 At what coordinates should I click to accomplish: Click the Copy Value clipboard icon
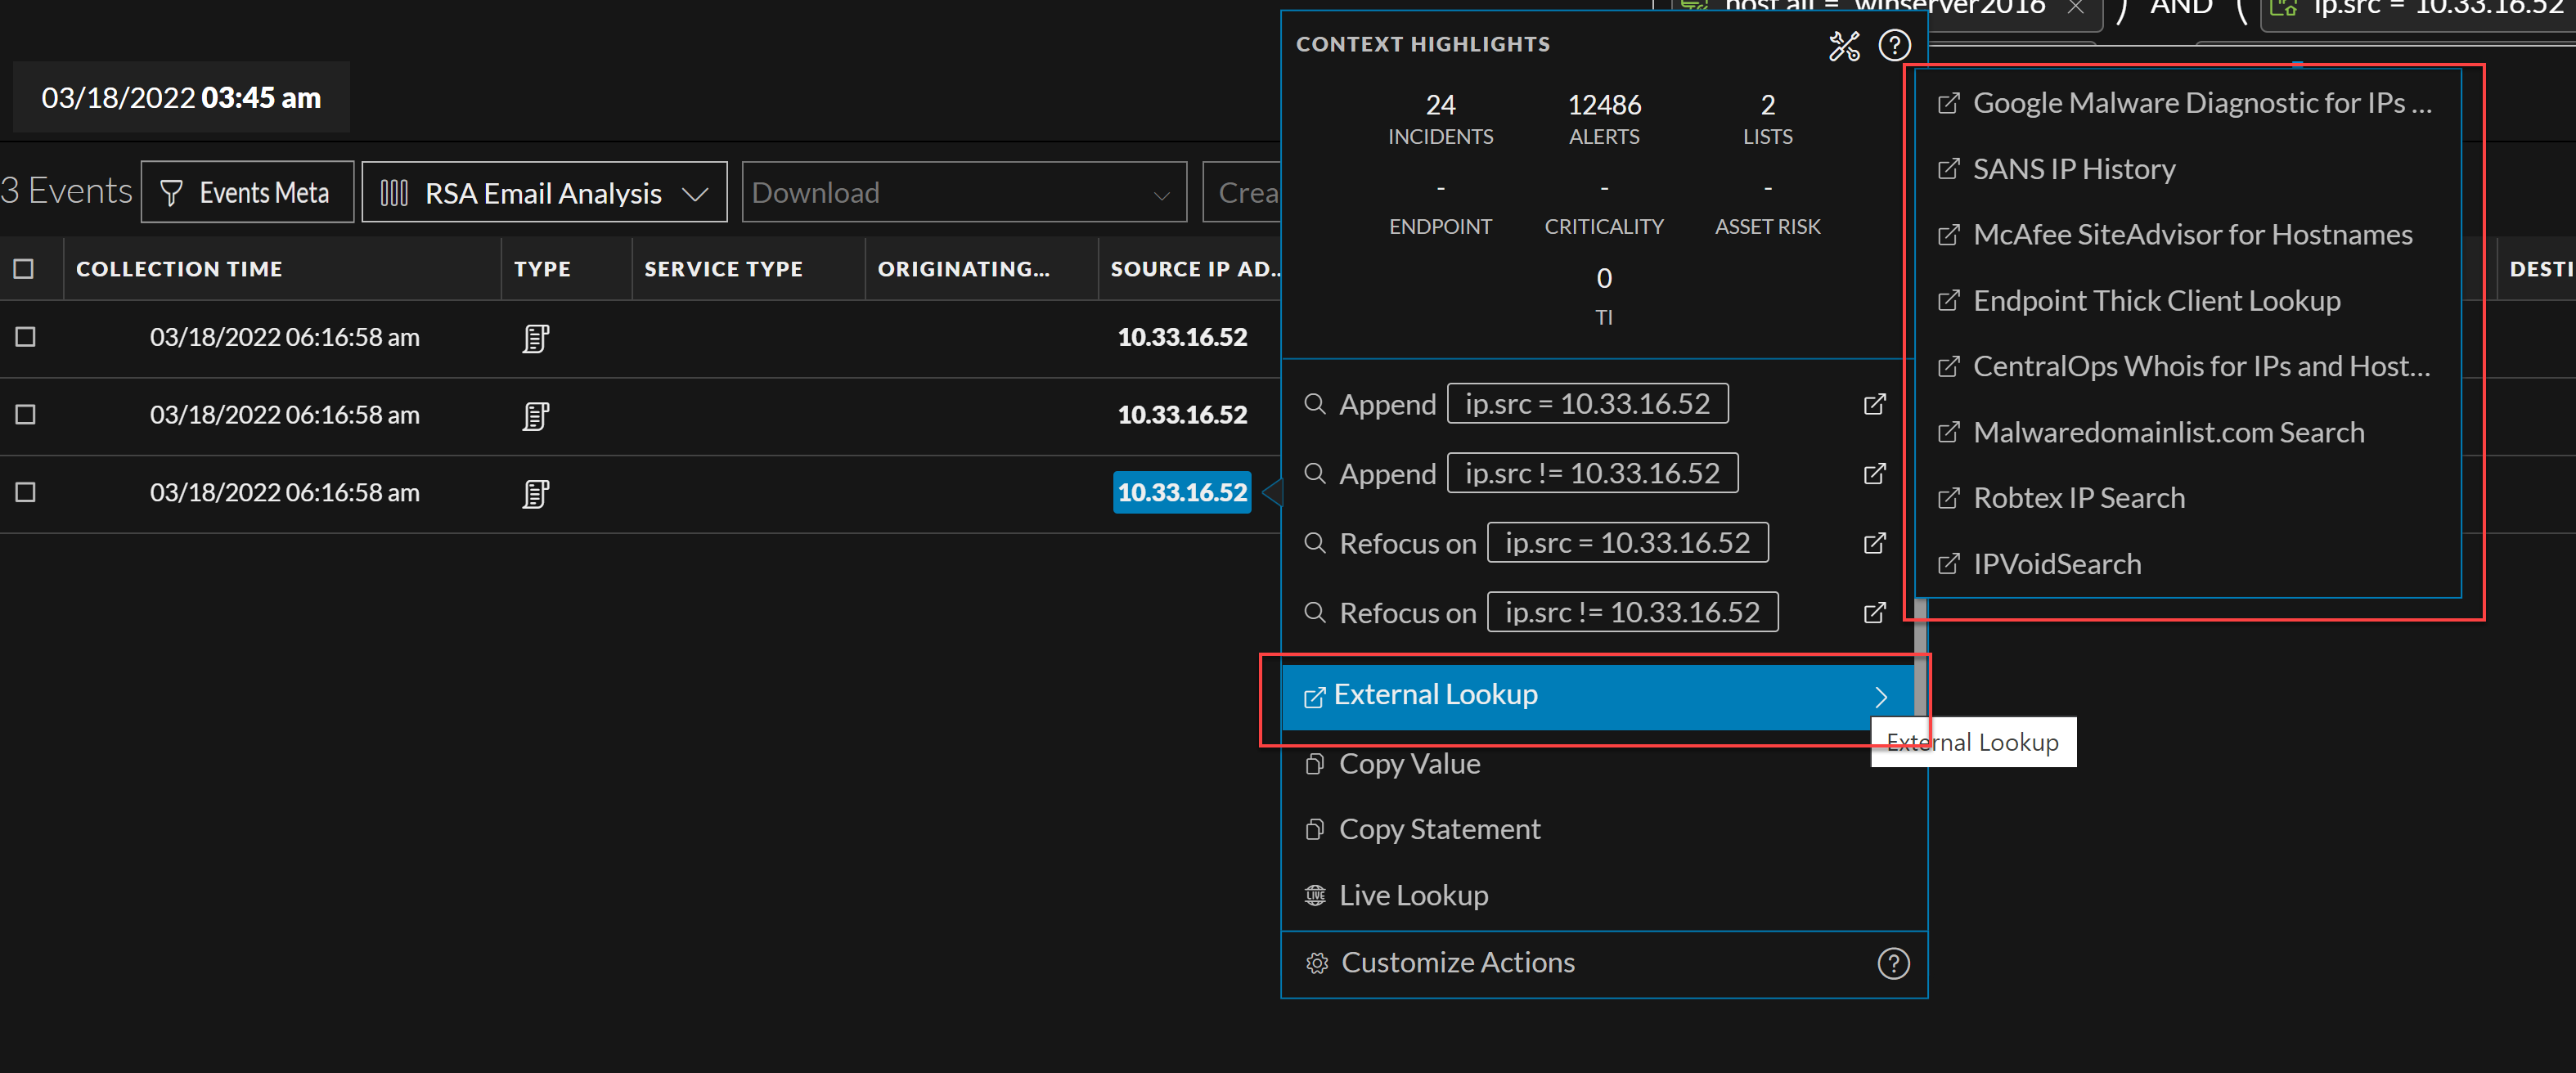(x=1315, y=764)
